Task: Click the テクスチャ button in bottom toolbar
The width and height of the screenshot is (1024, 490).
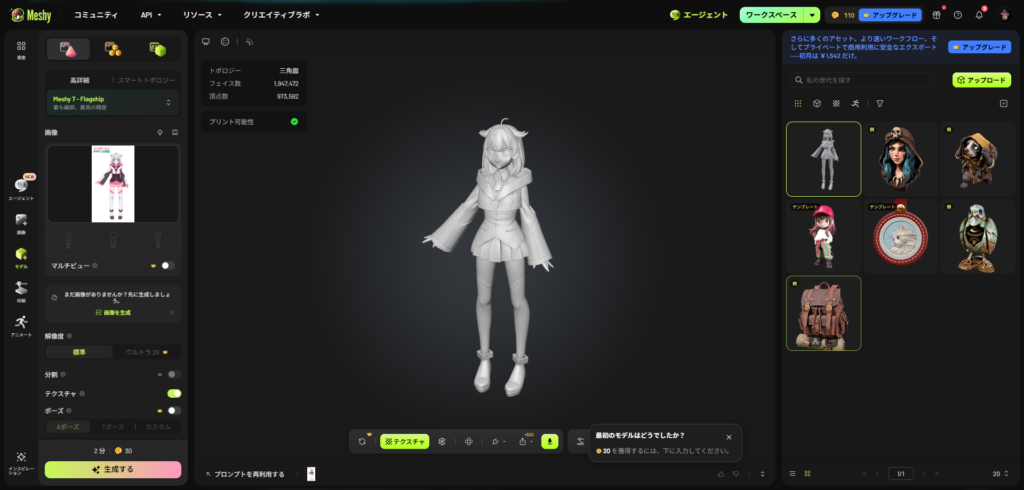Action: click(x=405, y=442)
